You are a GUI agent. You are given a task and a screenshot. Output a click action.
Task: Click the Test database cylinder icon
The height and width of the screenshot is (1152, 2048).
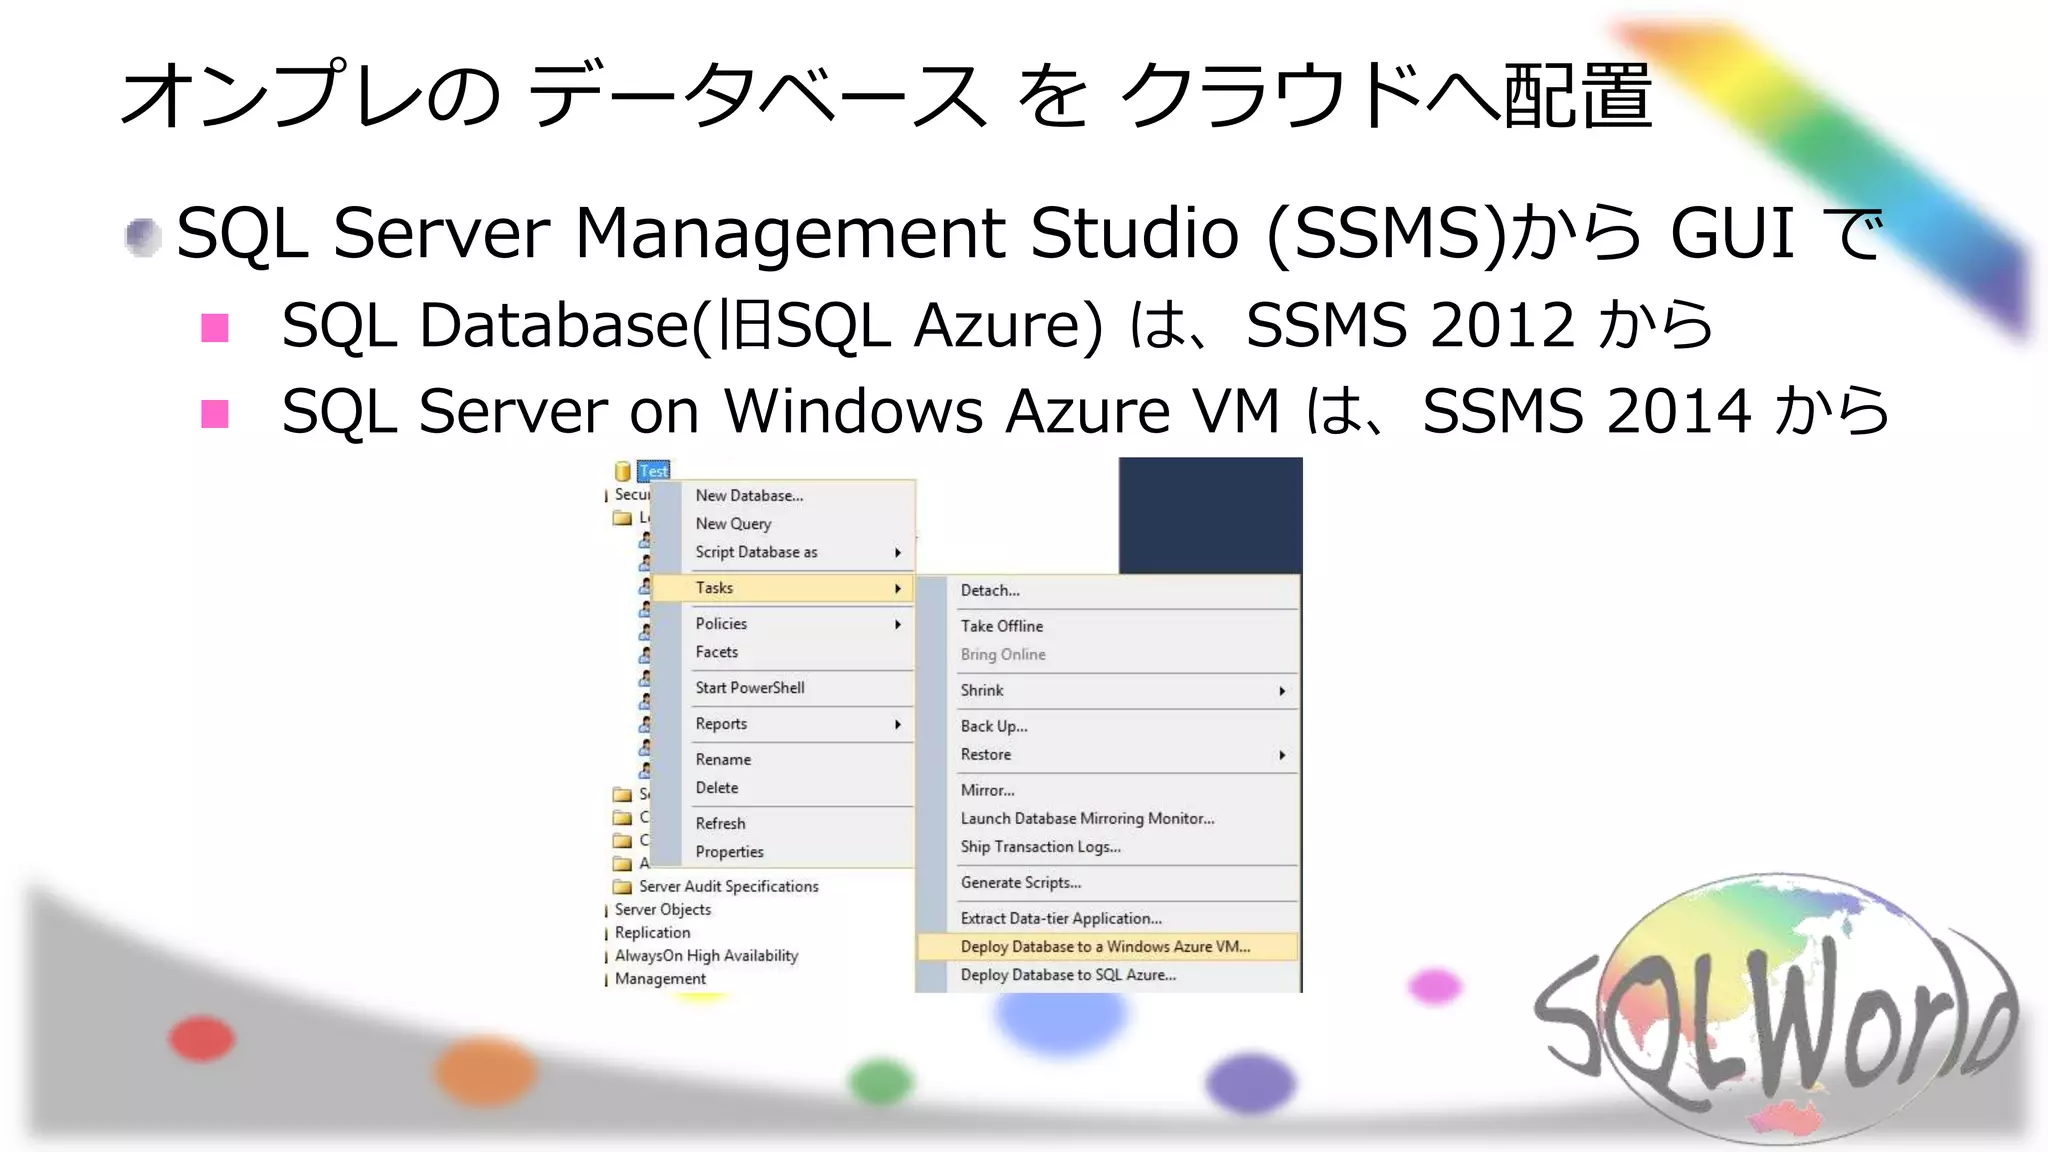pos(622,471)
